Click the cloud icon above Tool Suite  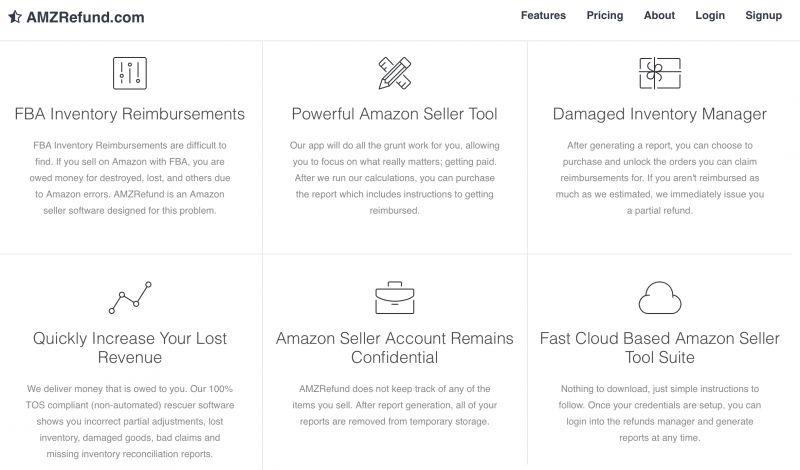pyautogui.click(x=660, y=298)
